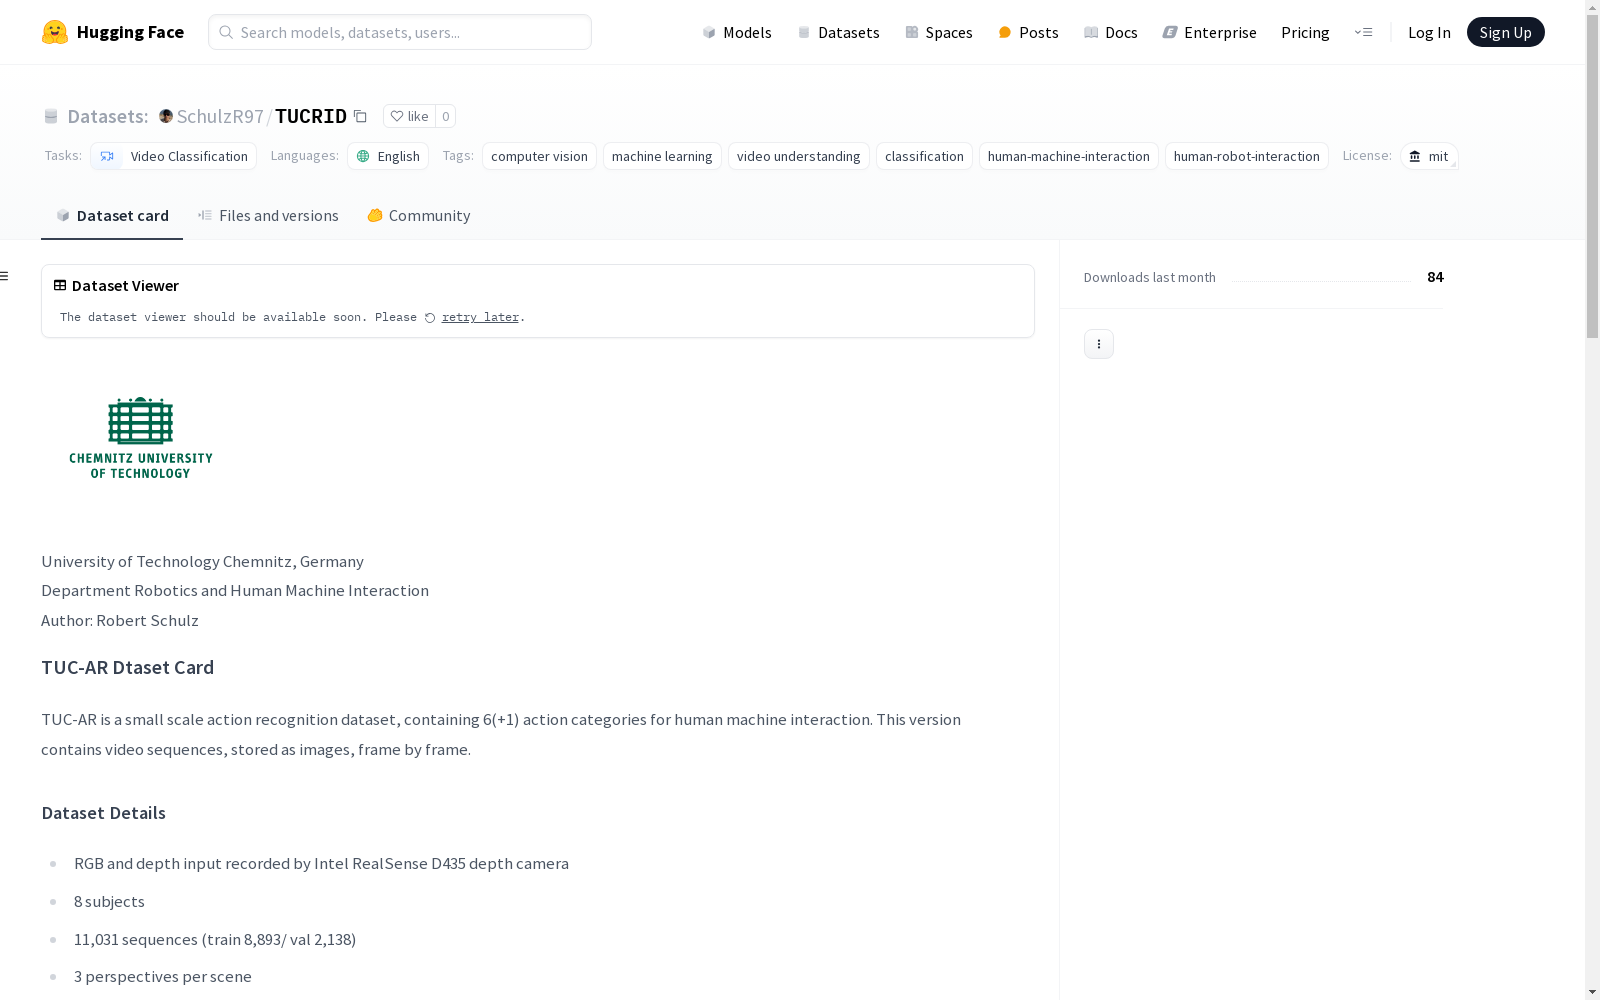Click the Intel RealSense D435 list item

coord(321,863)
